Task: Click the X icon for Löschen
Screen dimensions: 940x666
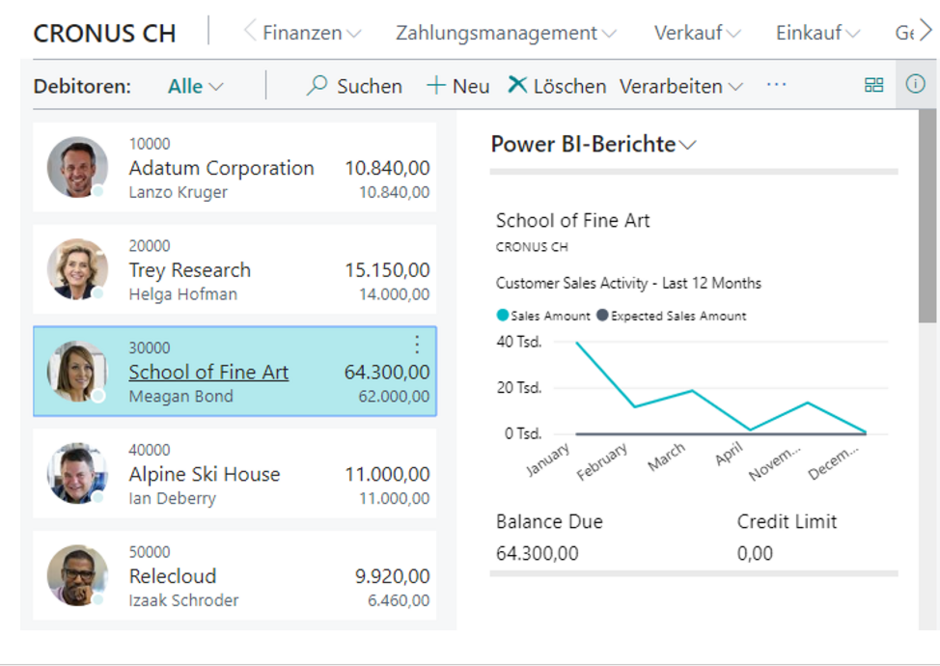Action: [x=517, y=85]
